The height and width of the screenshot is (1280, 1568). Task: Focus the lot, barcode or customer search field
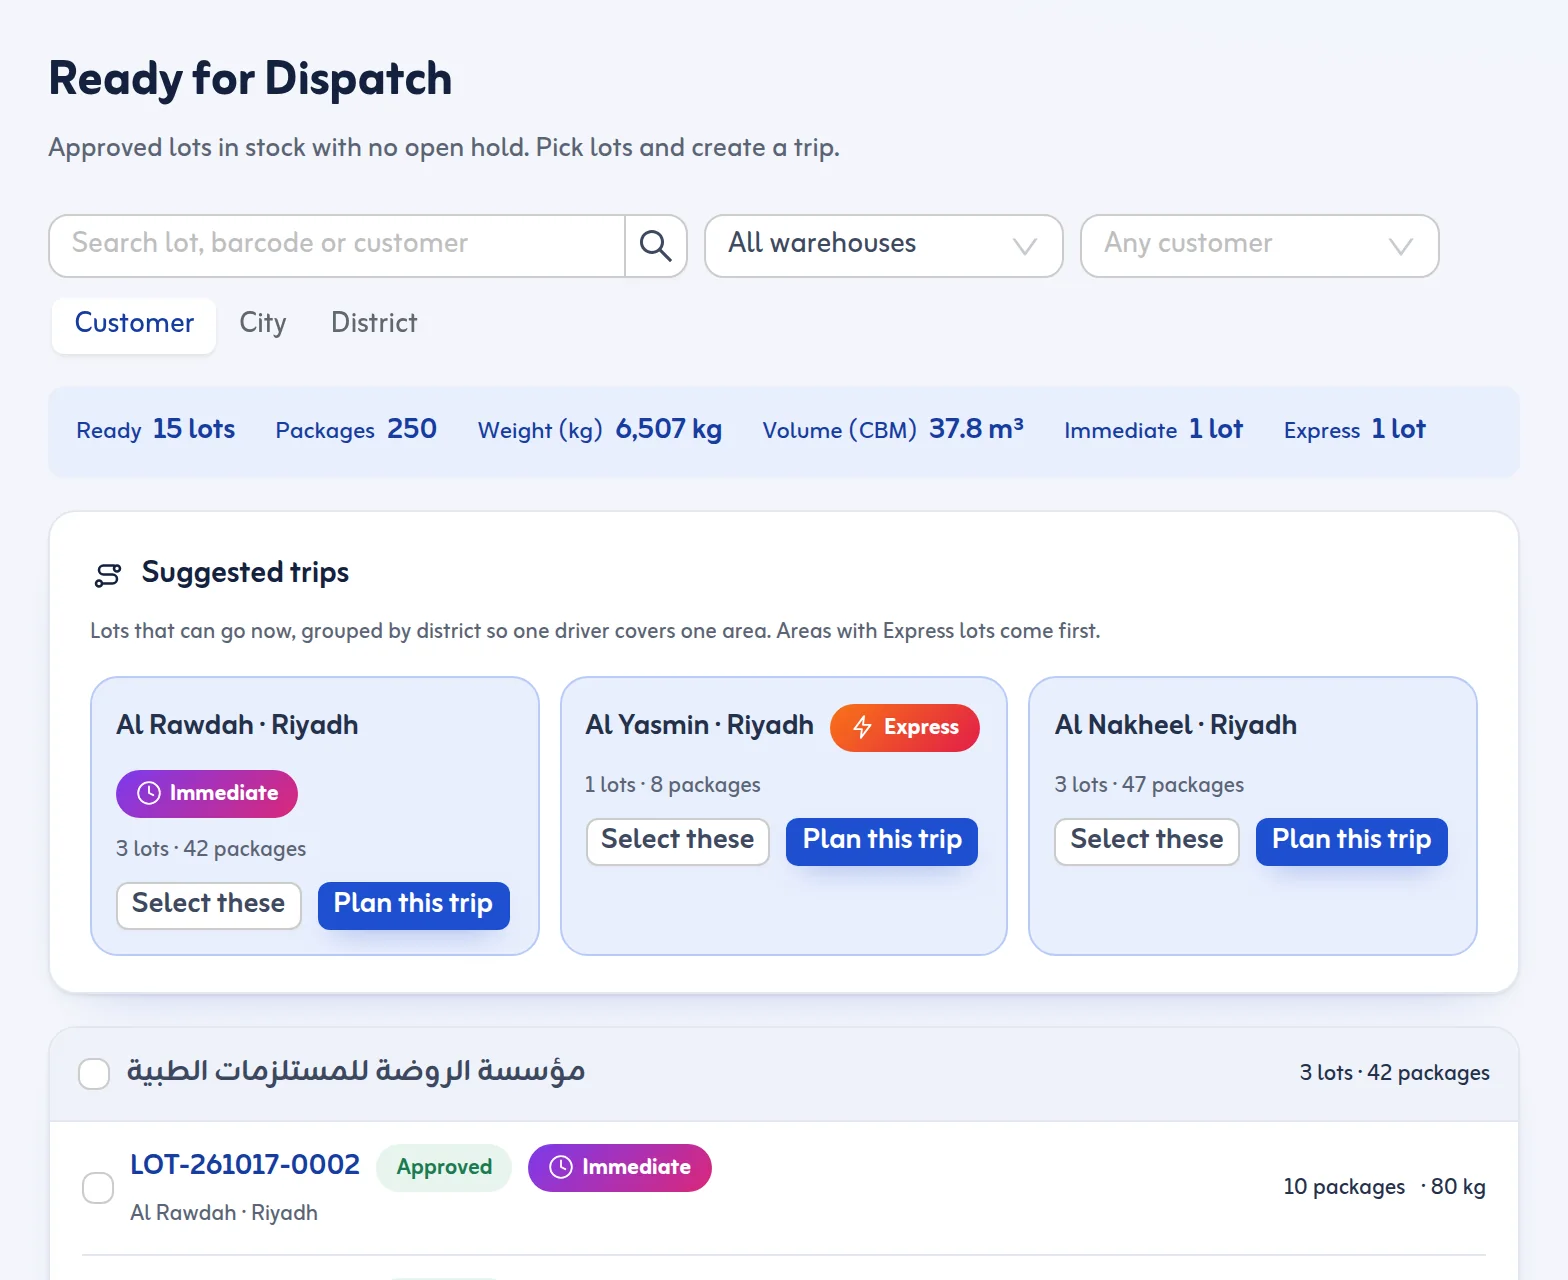coord(337,246)
